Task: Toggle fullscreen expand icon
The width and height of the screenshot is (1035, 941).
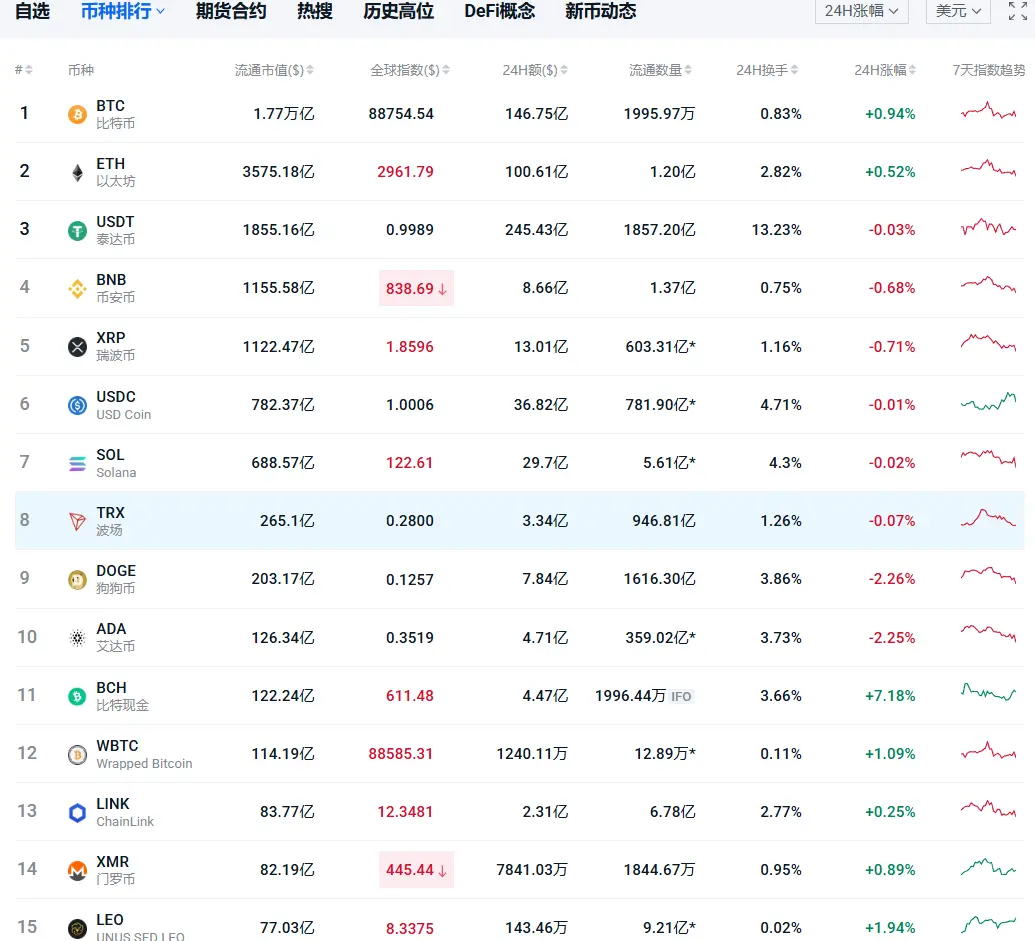Action: click(x=1017, y=11)
